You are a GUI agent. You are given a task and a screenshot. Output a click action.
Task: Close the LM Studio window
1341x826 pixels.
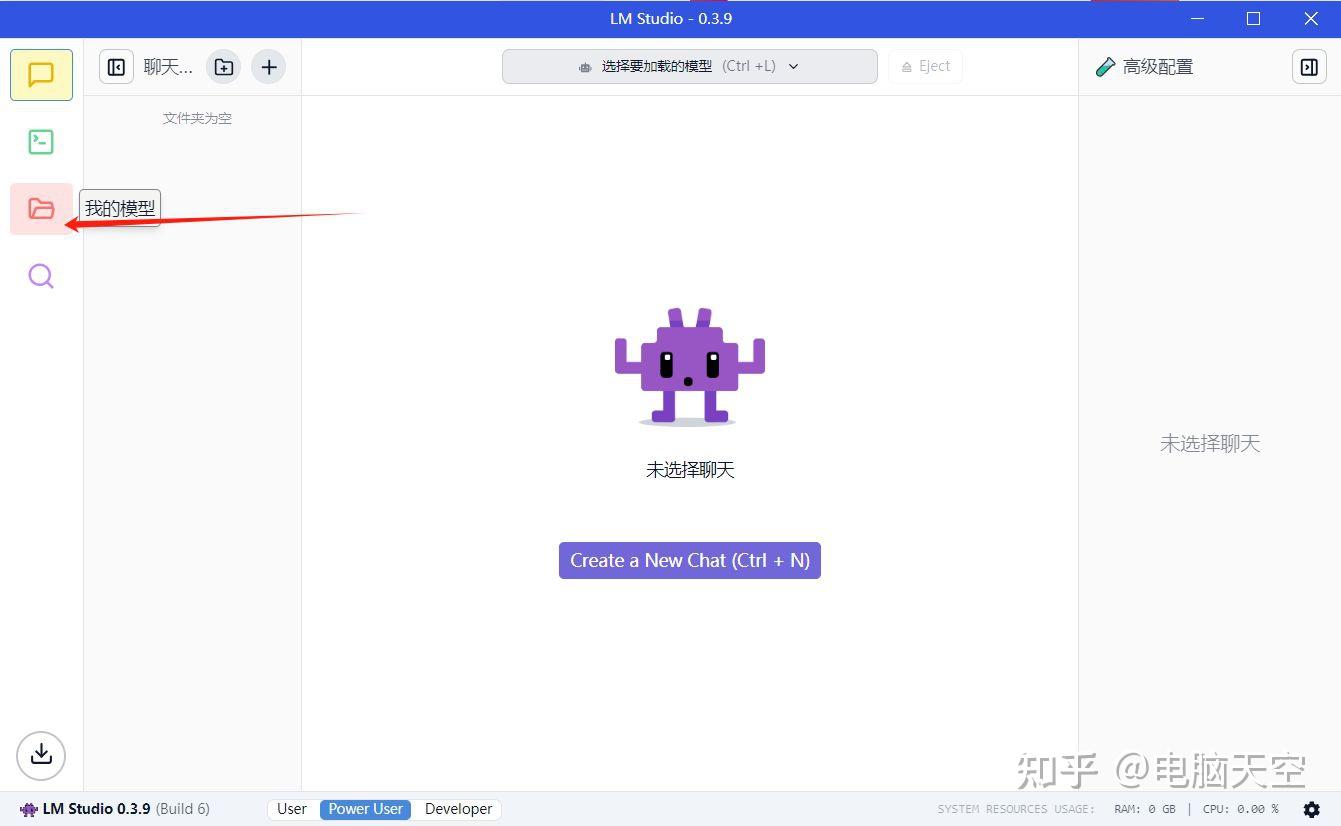1311,19
